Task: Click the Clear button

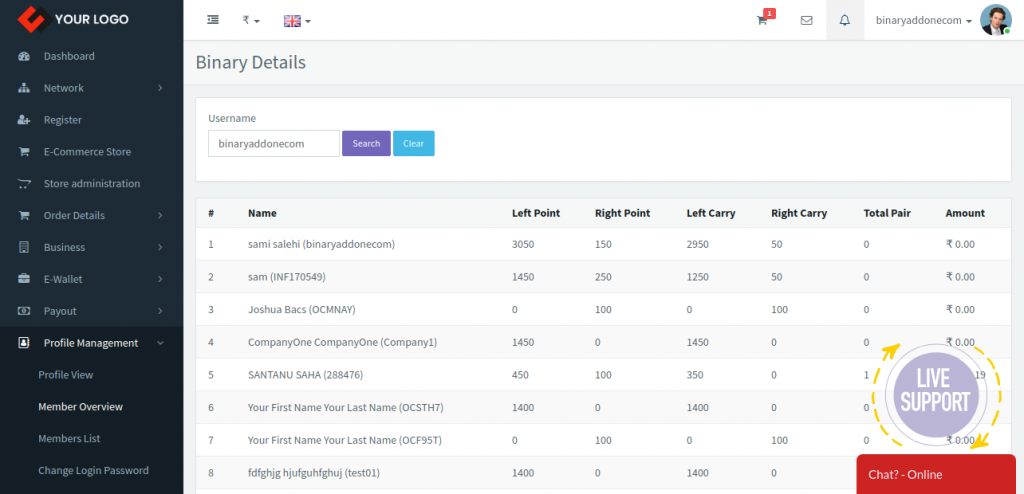Action: (413, 144)
